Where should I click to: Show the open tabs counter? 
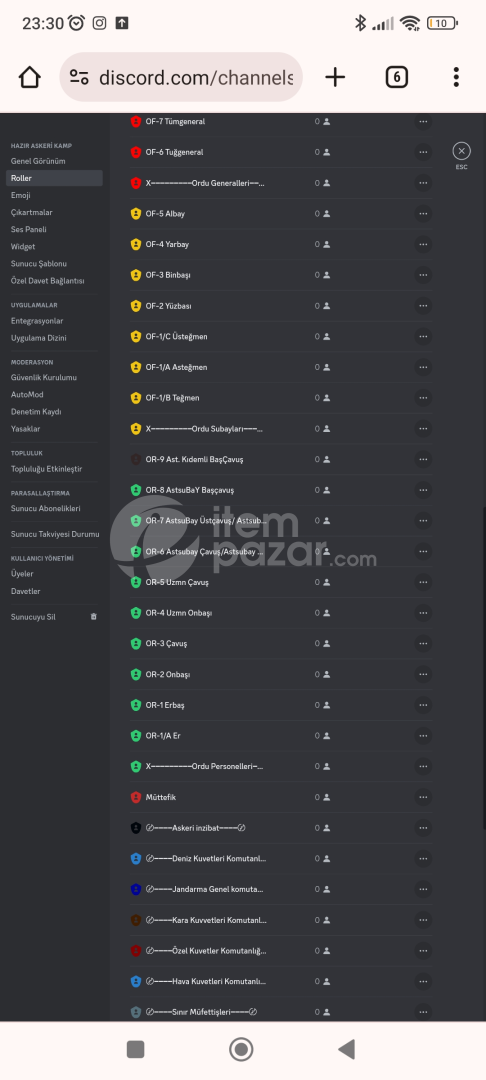point(396,77)
